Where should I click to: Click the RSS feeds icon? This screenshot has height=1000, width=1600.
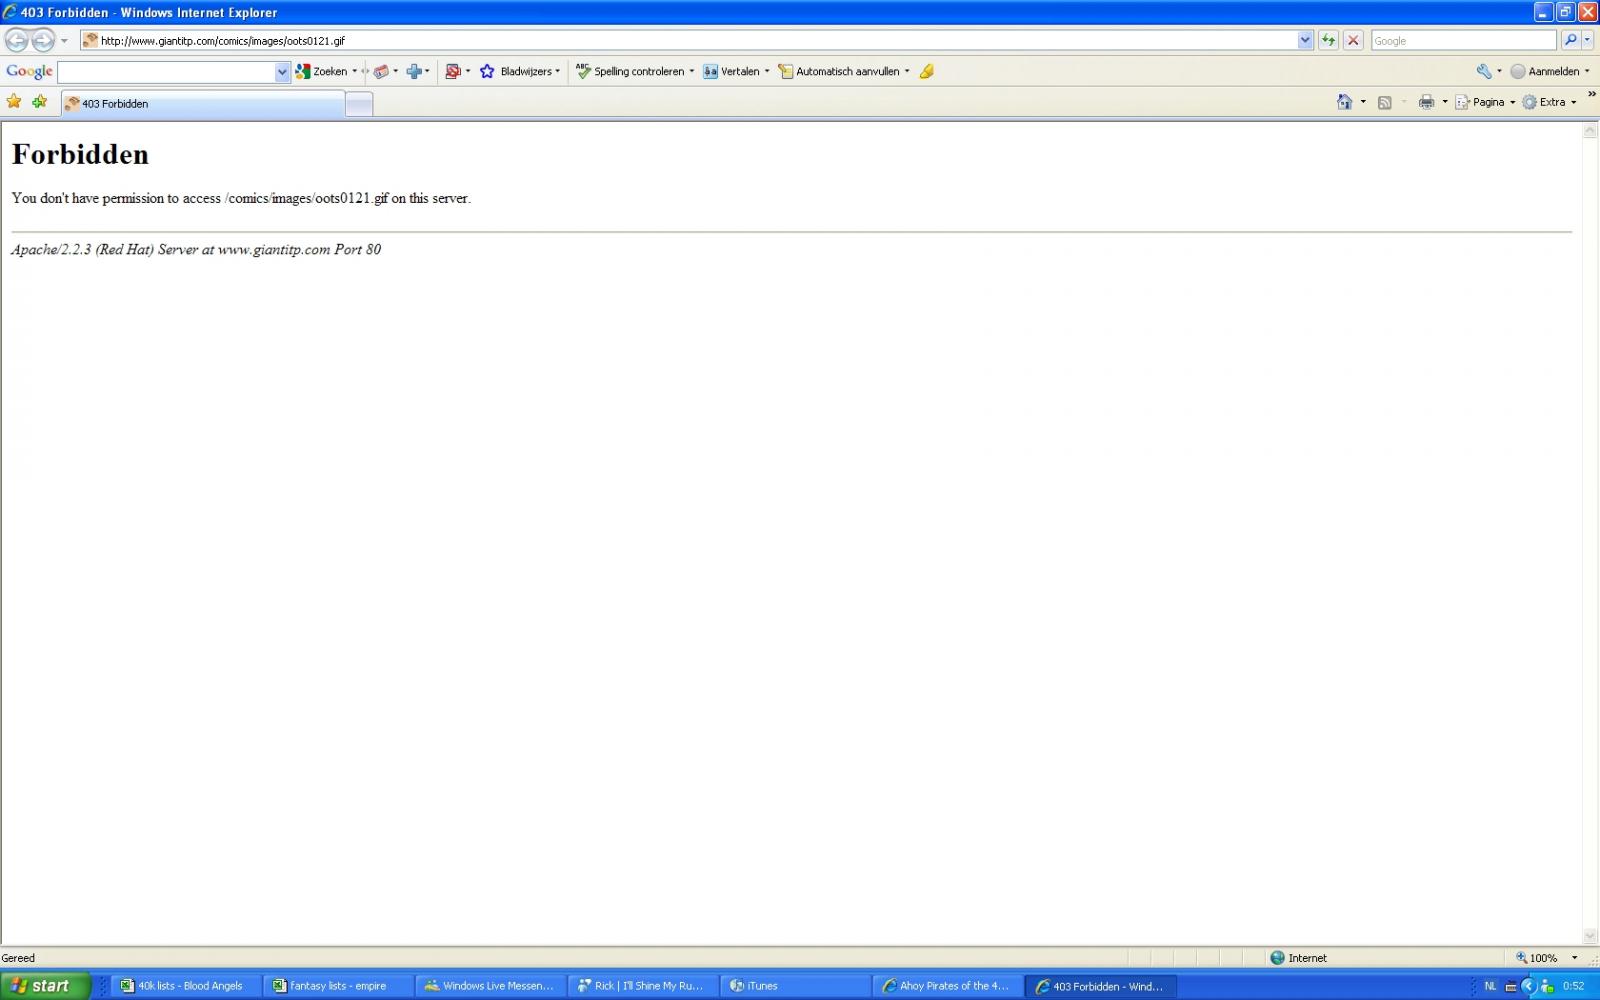pyautogui.click(x=1385, y=102)
